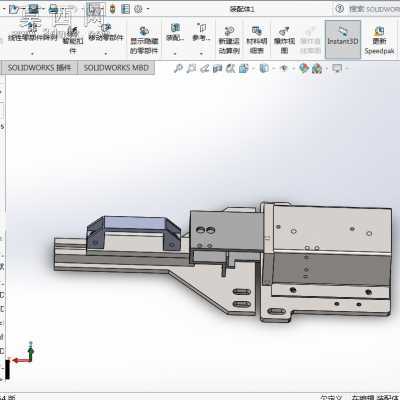Viewport: 400px width, 400px height.
Task: Expand the 参考 geometry dropdown arrow
Action: [x=201, y=53]
